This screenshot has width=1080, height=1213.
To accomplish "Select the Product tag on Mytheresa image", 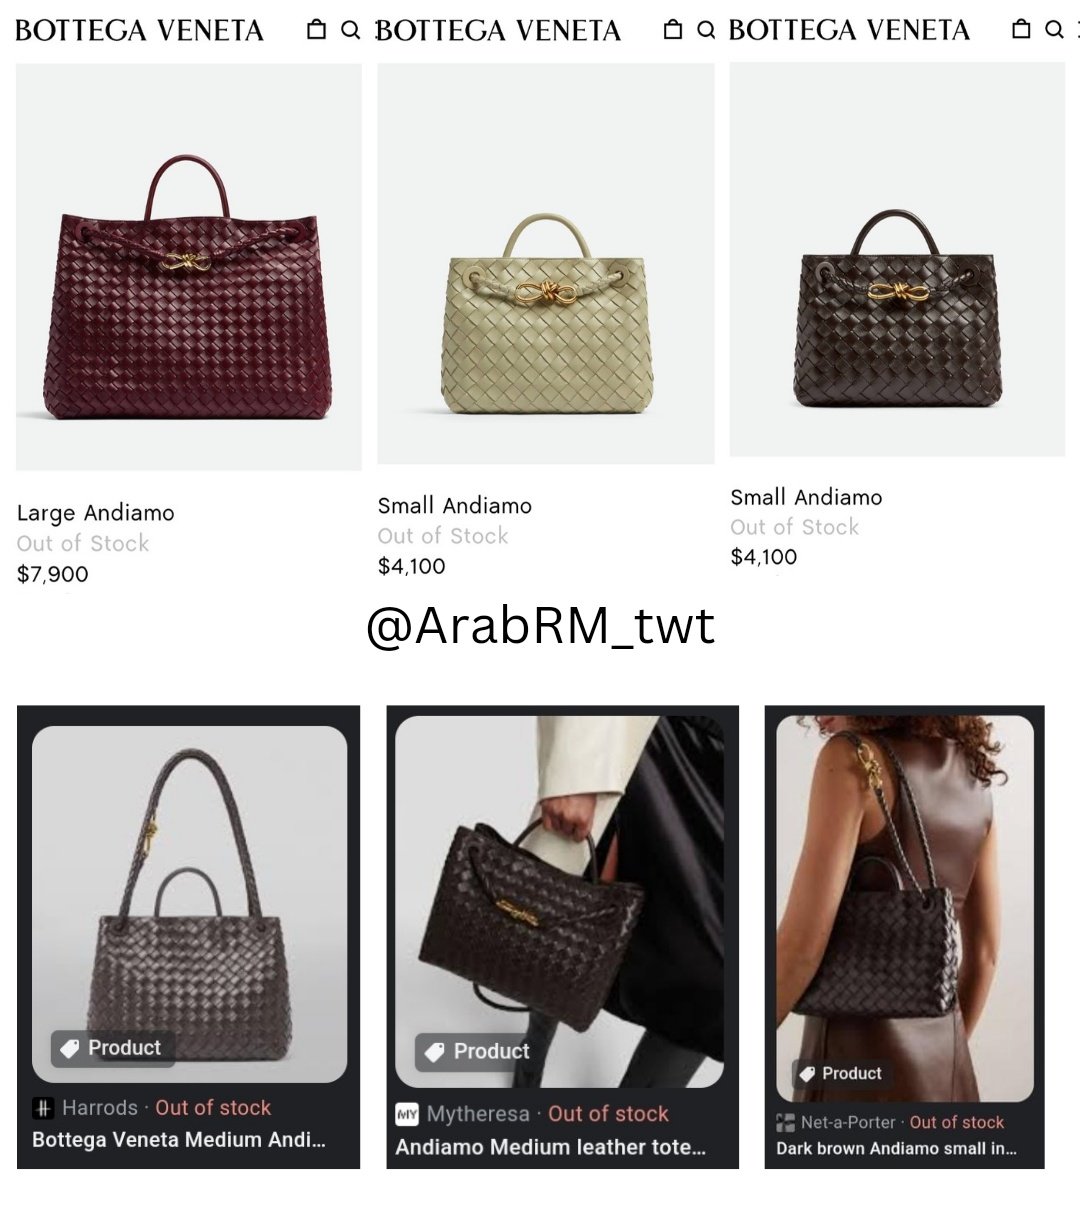I will 478,1051.
